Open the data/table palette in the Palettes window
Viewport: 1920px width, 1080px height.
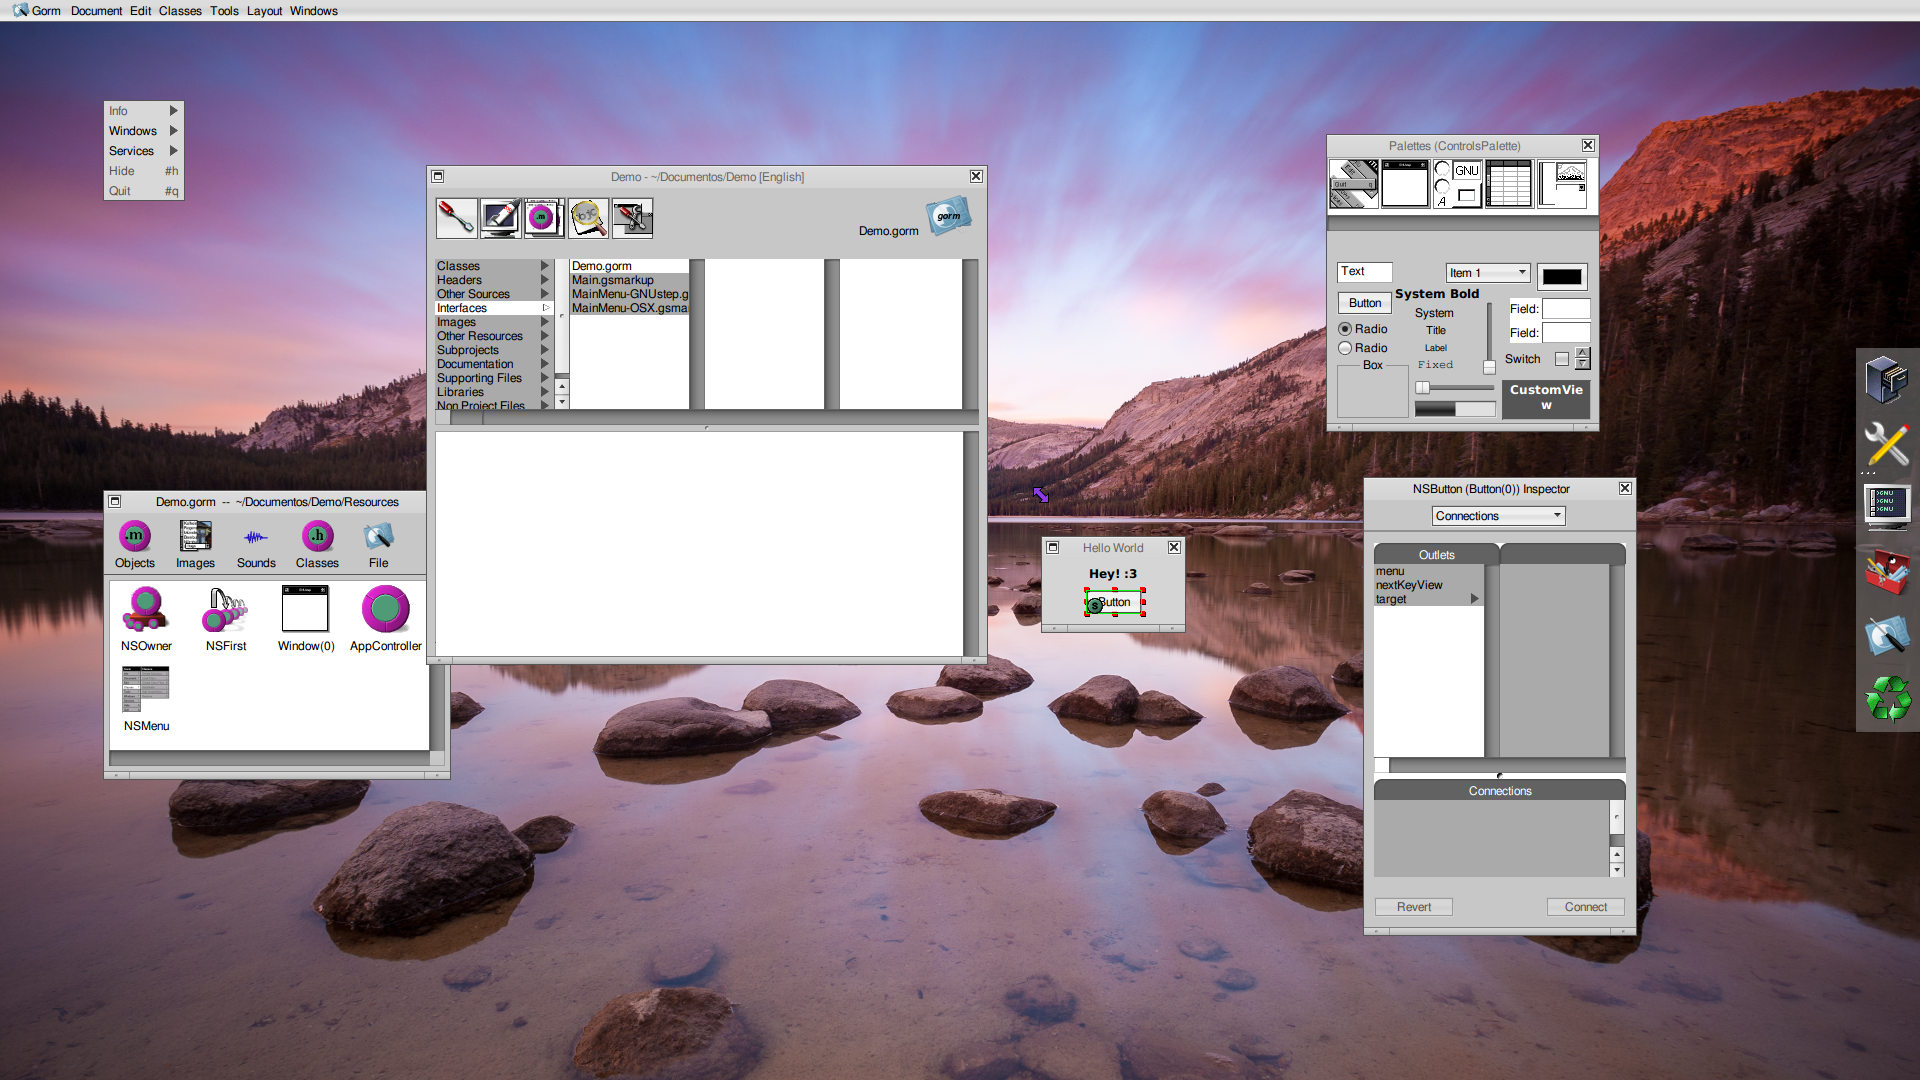tap(1509, 183)
